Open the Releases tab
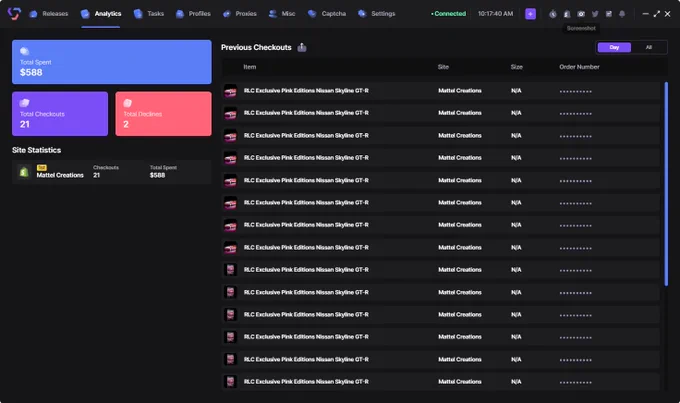680x403 pixels. coord(49,14)
